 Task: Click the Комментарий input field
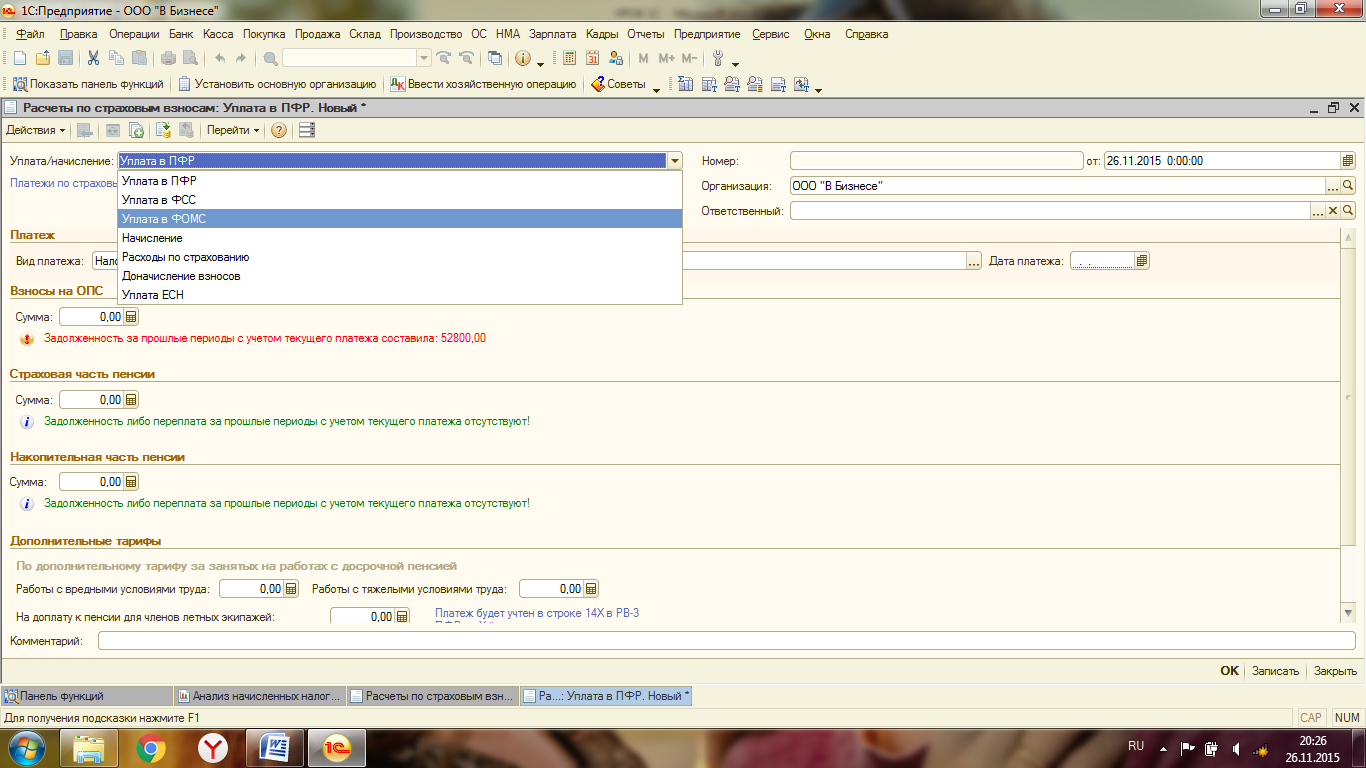pyautogui.click(x=727, y=641)
